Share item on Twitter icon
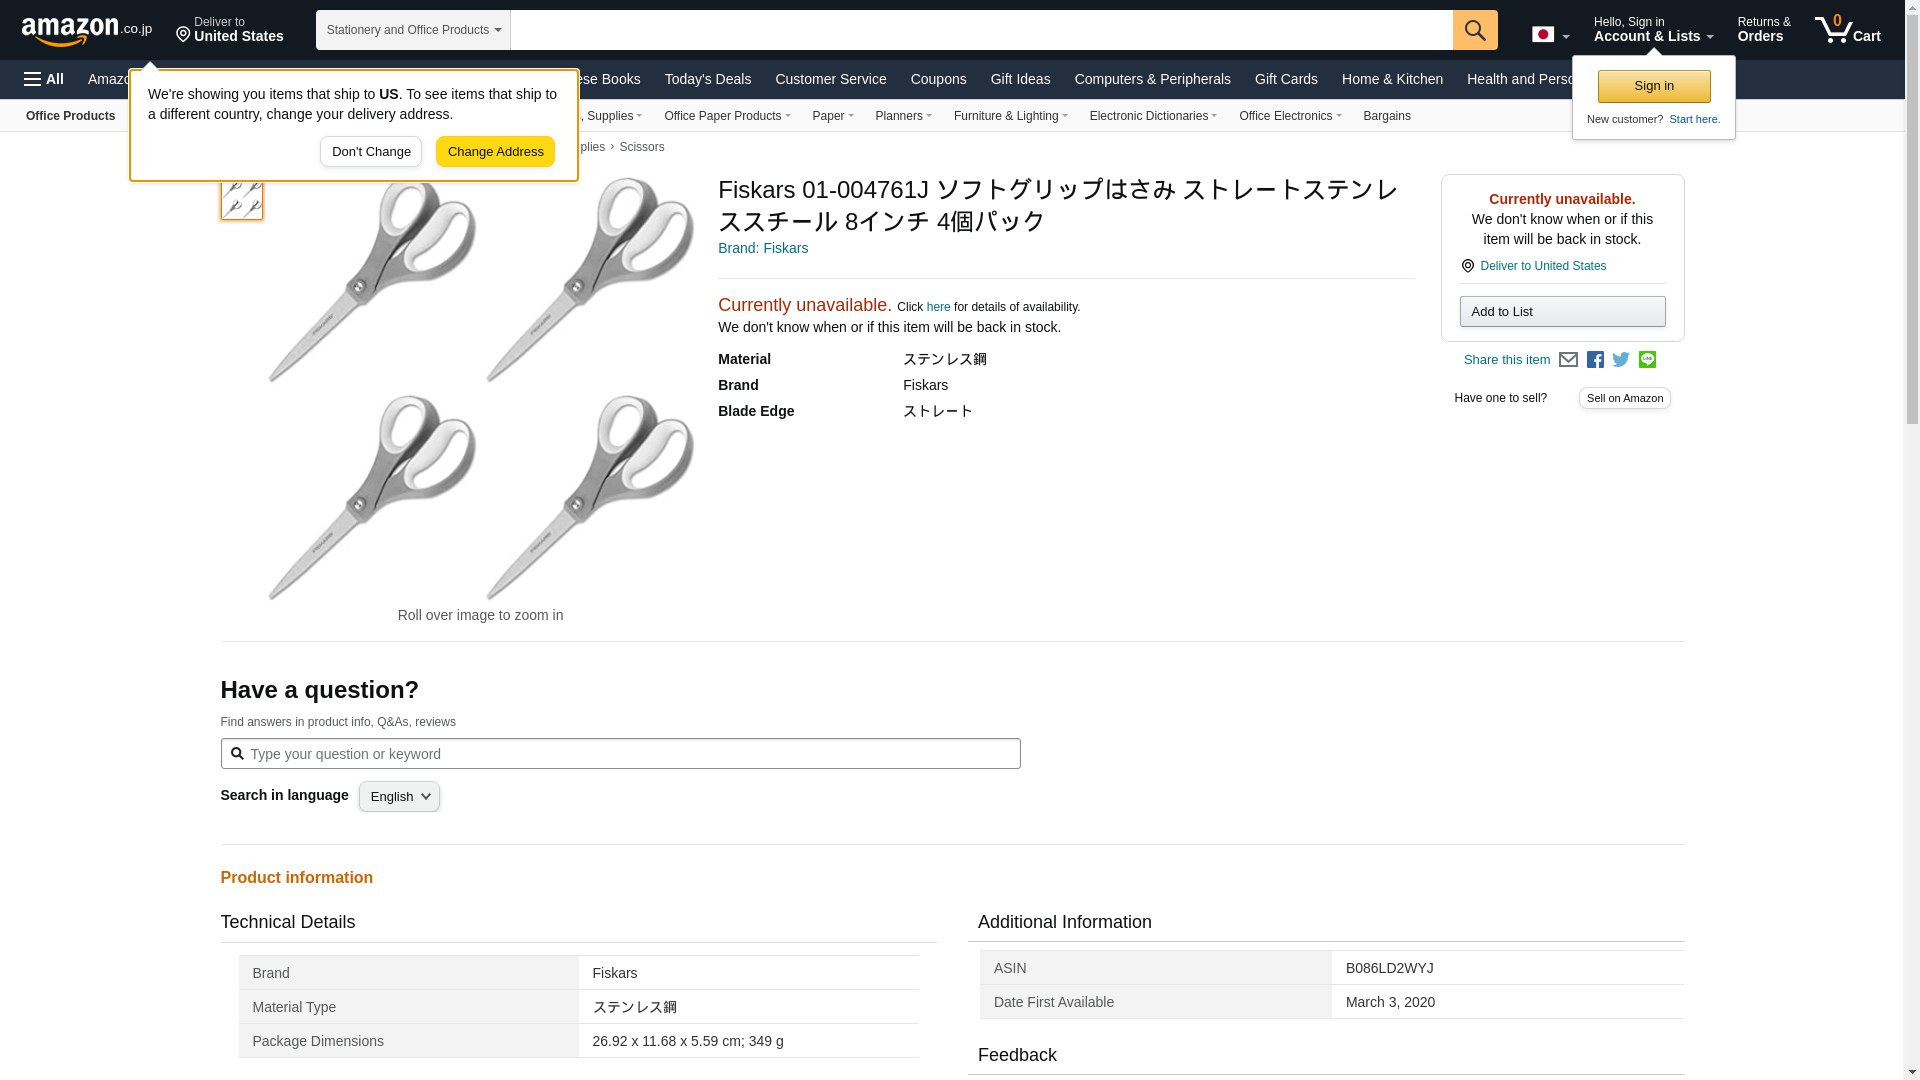Image resolution: width=1920 pixels, height=1080 pixels. pos(1621,360)
